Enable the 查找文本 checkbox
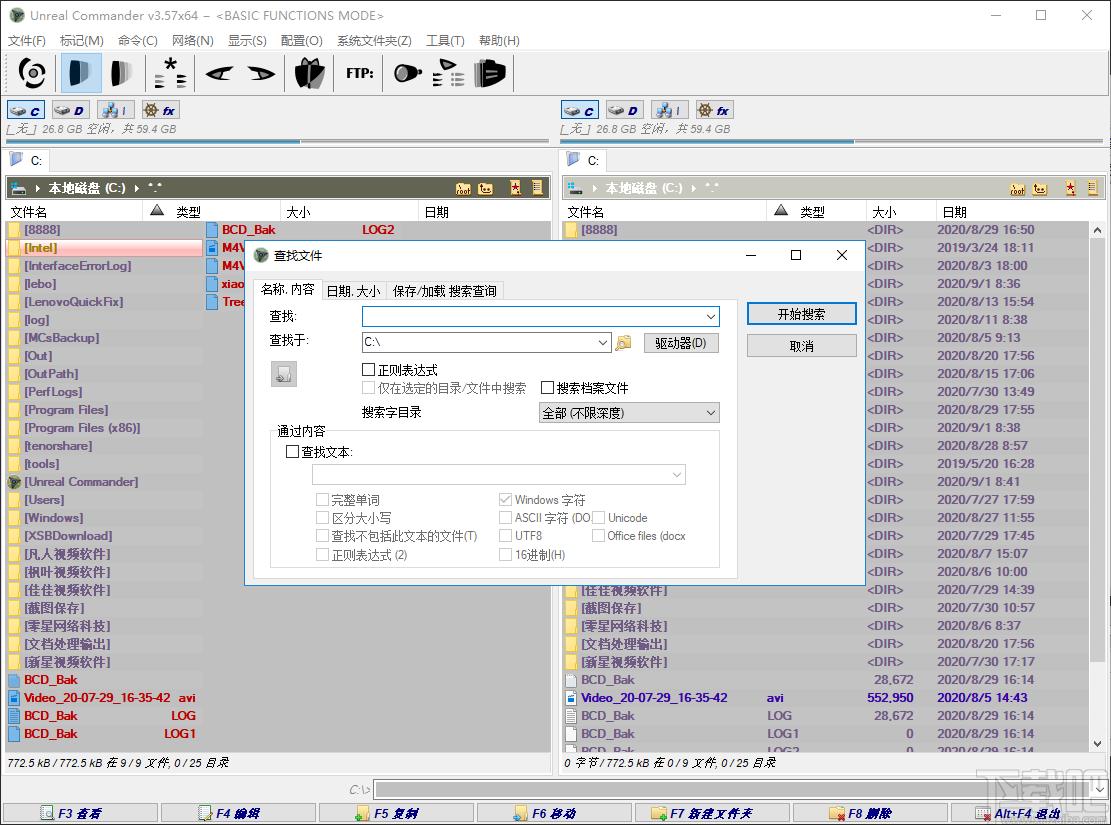 click(292, 451)
